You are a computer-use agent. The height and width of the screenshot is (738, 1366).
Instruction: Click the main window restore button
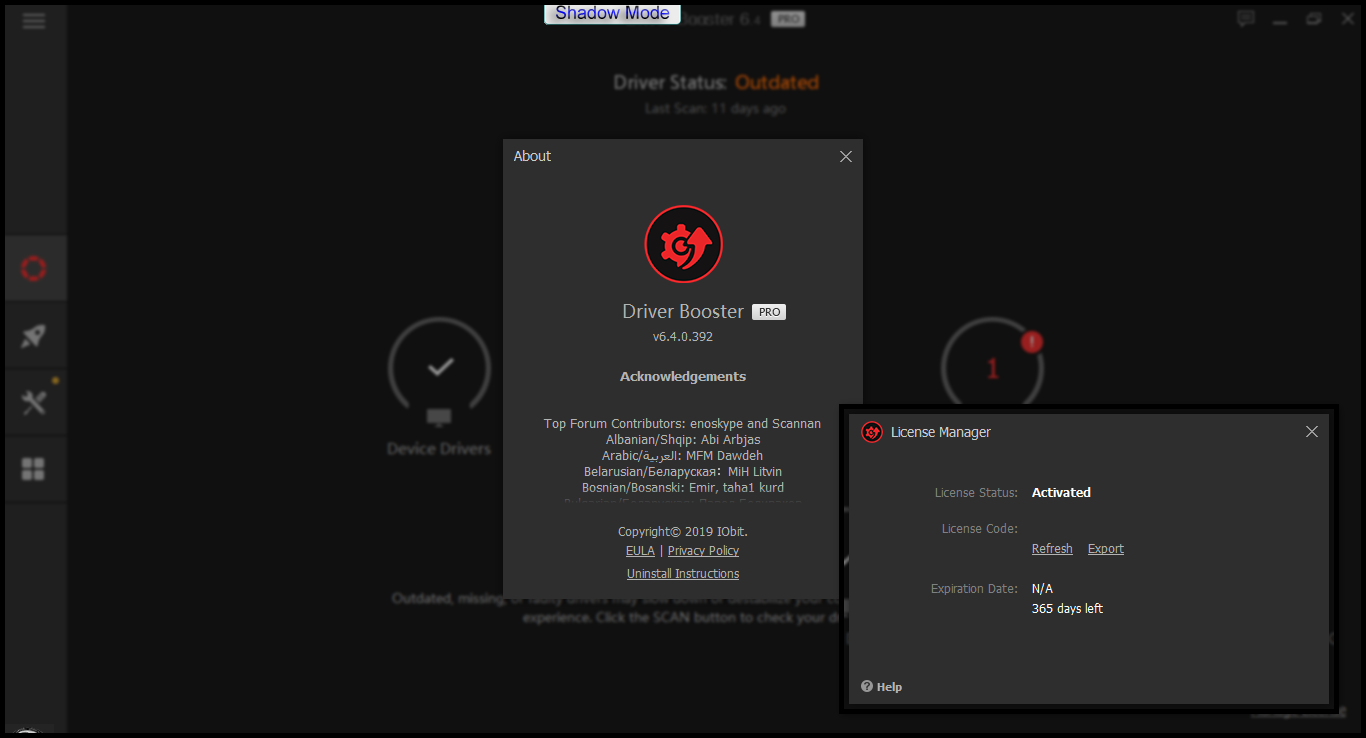pos(1314,18)
